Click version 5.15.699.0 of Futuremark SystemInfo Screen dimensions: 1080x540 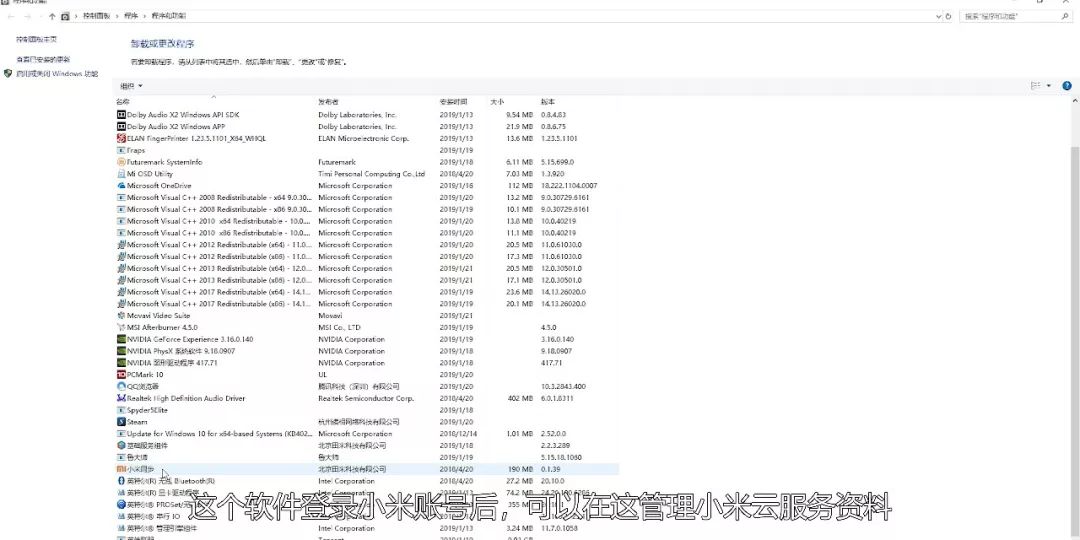(x=557, y=162)
